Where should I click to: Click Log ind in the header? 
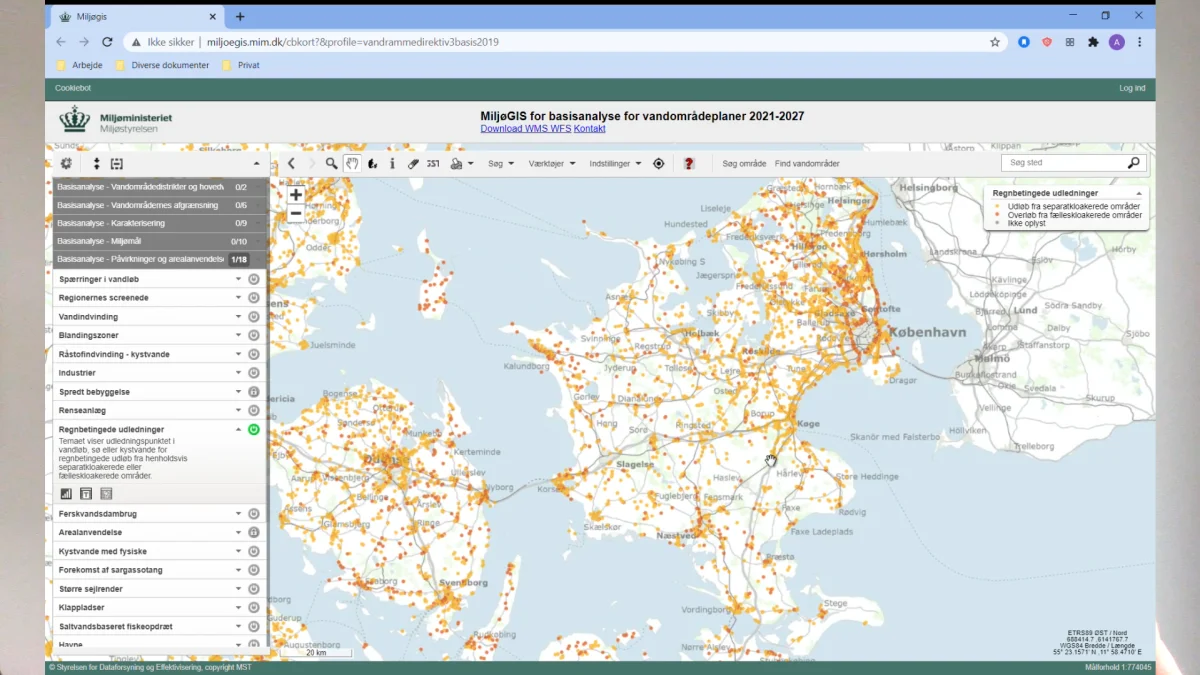click(x=1132, y=88)
